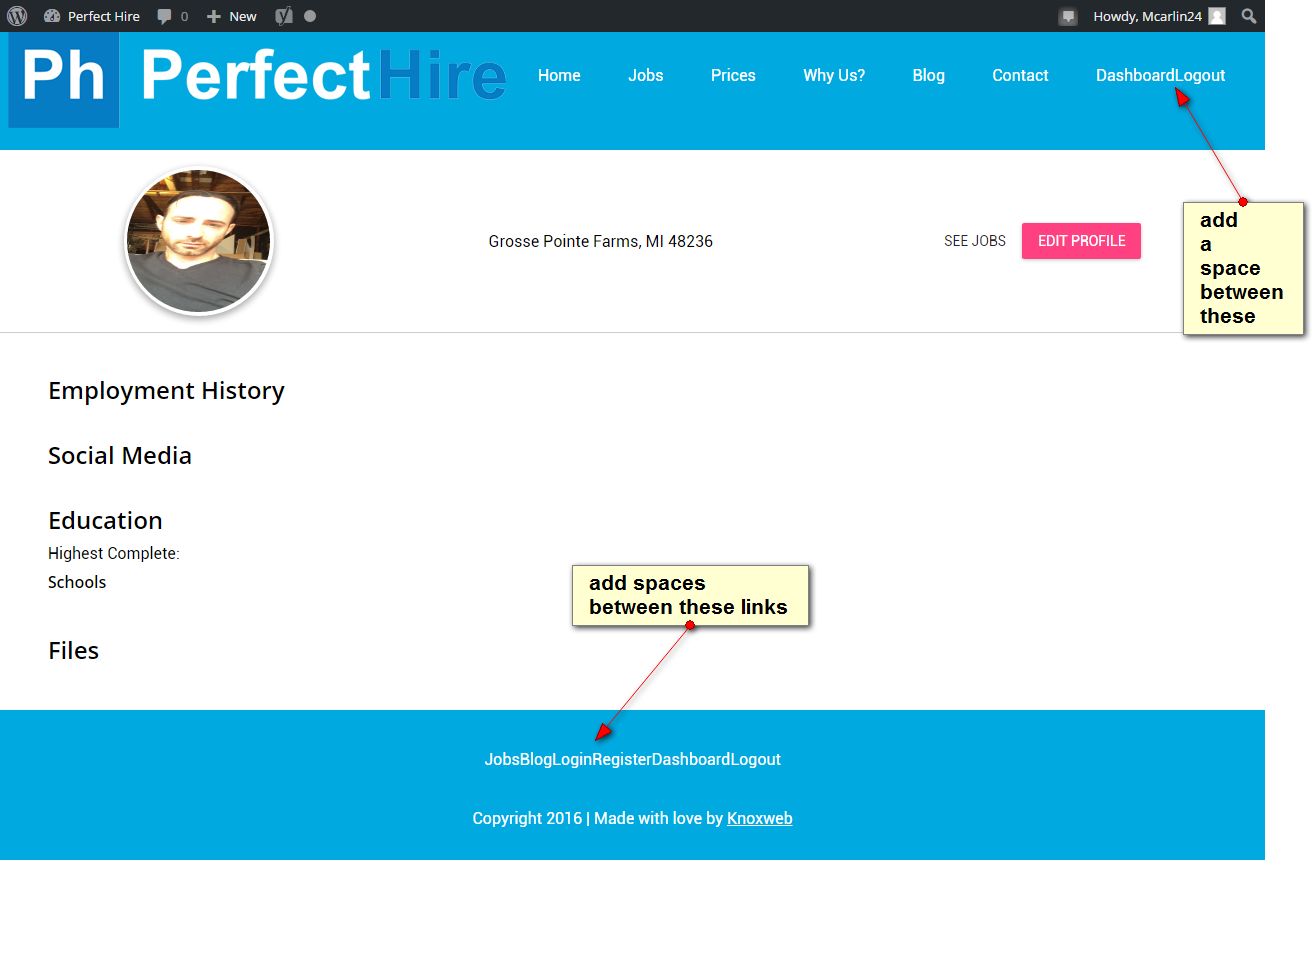Click the Logout link in the footer
The image size is (1314, 966).
click(x=756, y=759)
